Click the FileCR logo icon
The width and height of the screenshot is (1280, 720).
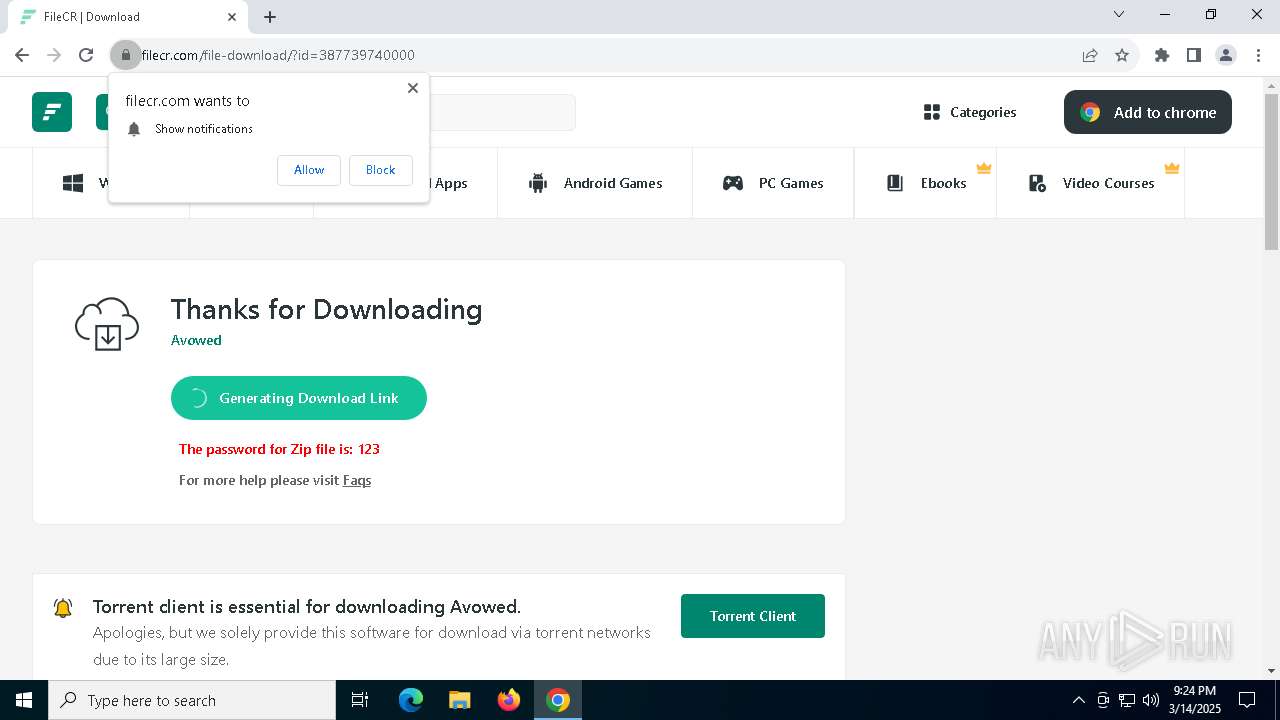[x=52, y=112]
